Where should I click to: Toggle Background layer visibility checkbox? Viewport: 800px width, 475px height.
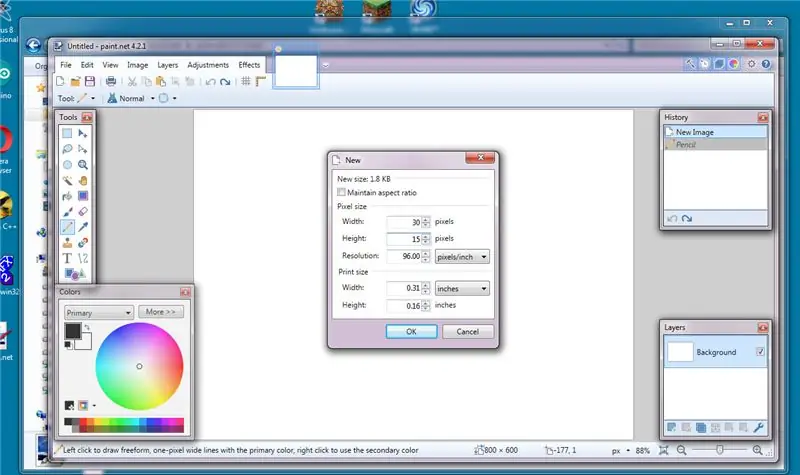tap(760, 352)
